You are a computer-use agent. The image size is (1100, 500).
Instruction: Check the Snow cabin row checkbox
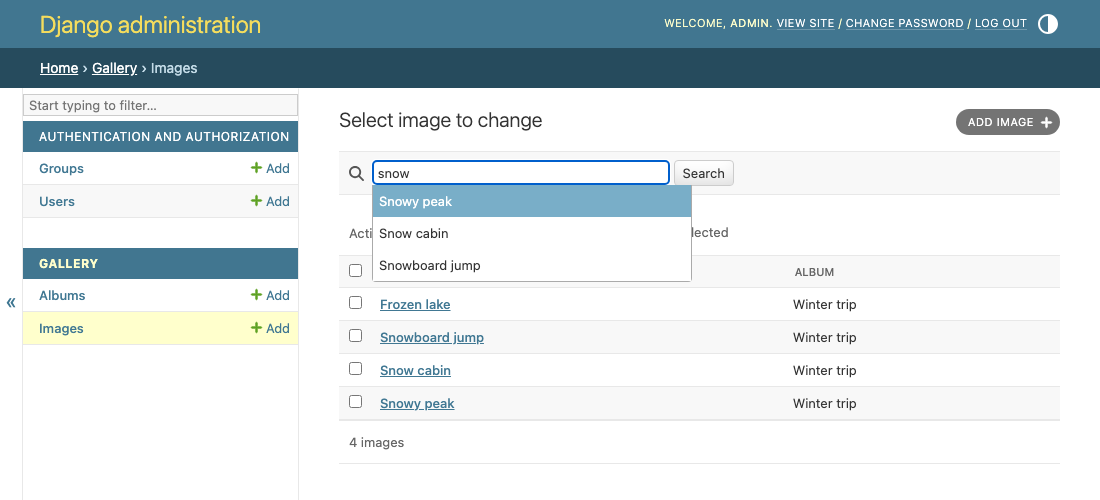(x=356, y=369)
